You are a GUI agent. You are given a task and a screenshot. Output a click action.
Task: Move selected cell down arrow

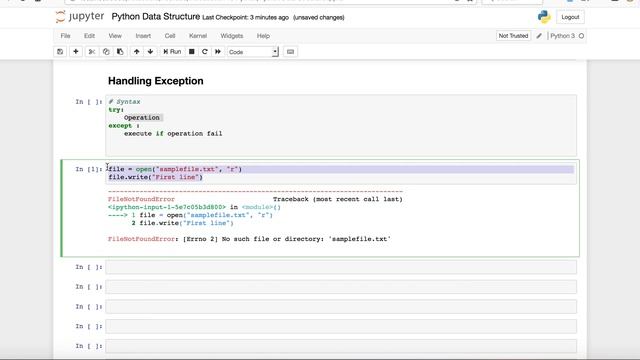150,52
